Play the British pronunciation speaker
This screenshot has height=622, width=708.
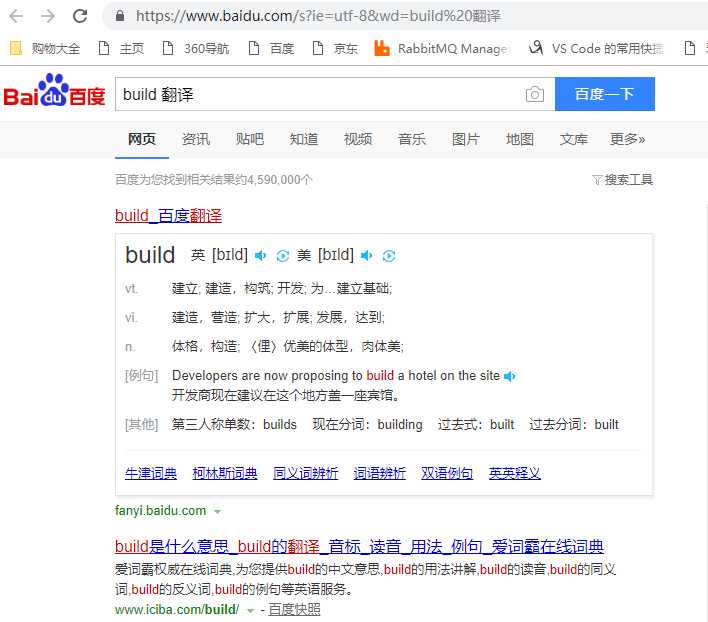pos(260,255)
